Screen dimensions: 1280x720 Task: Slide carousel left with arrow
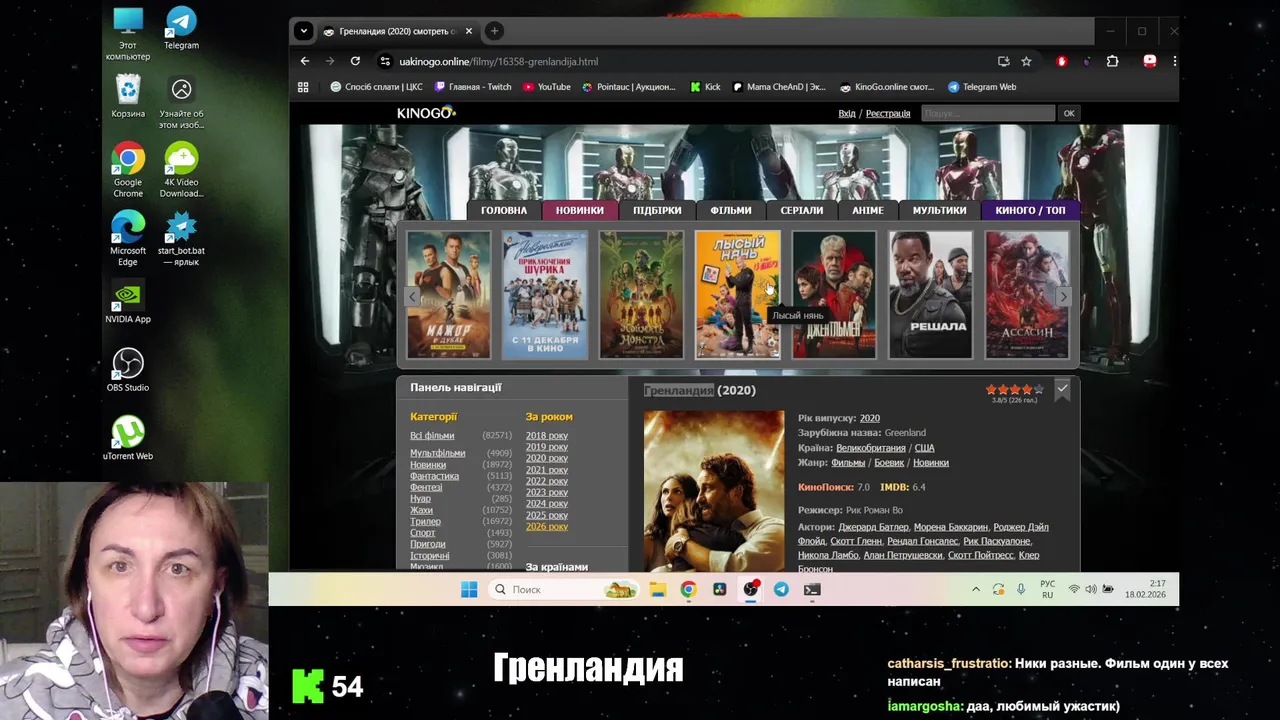coord(412,296)
